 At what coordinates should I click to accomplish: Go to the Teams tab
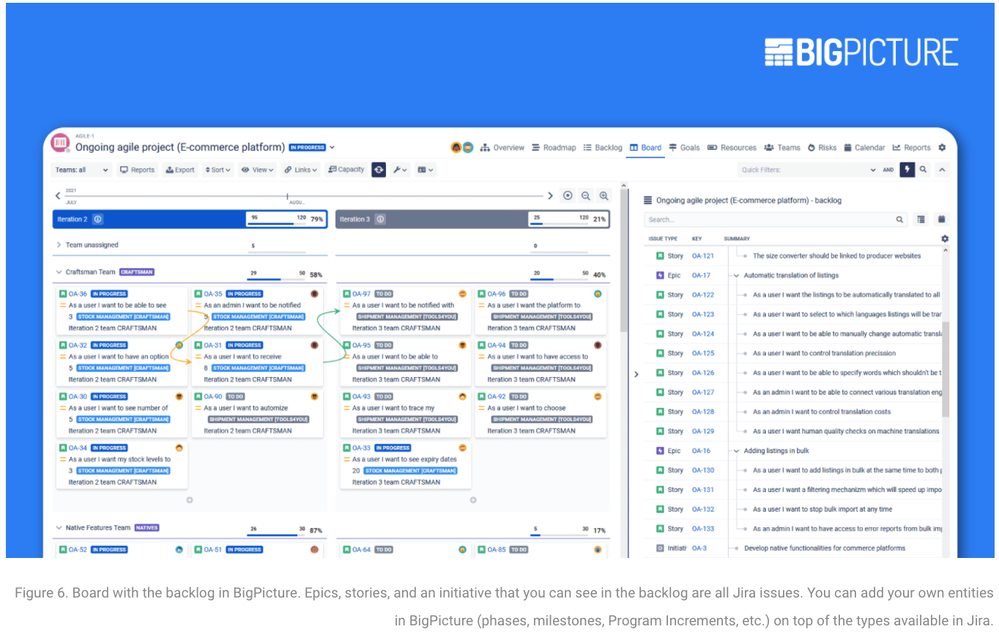782,148
